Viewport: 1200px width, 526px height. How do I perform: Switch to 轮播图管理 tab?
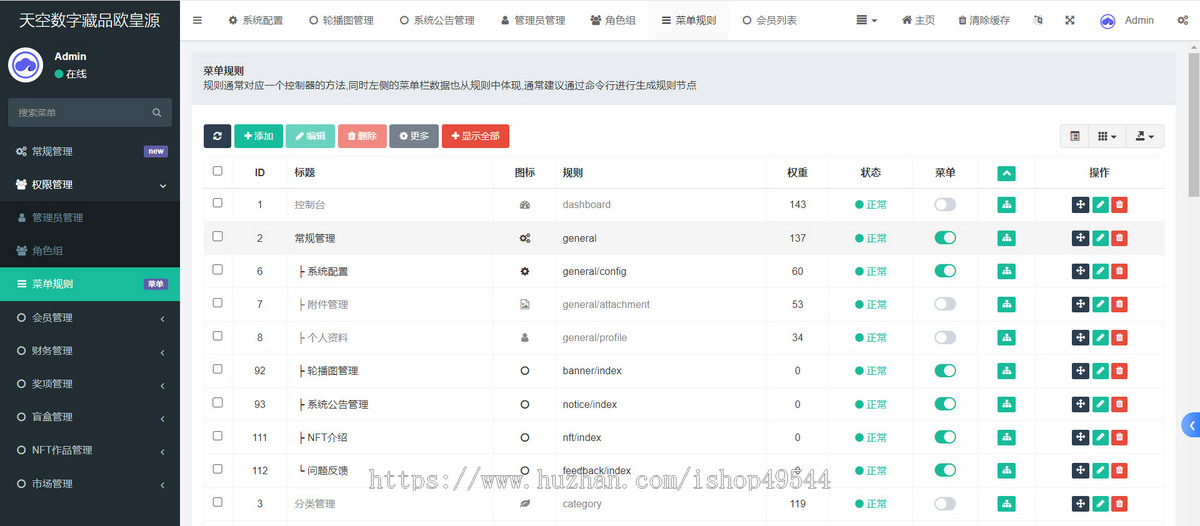[x=341, y=20]
